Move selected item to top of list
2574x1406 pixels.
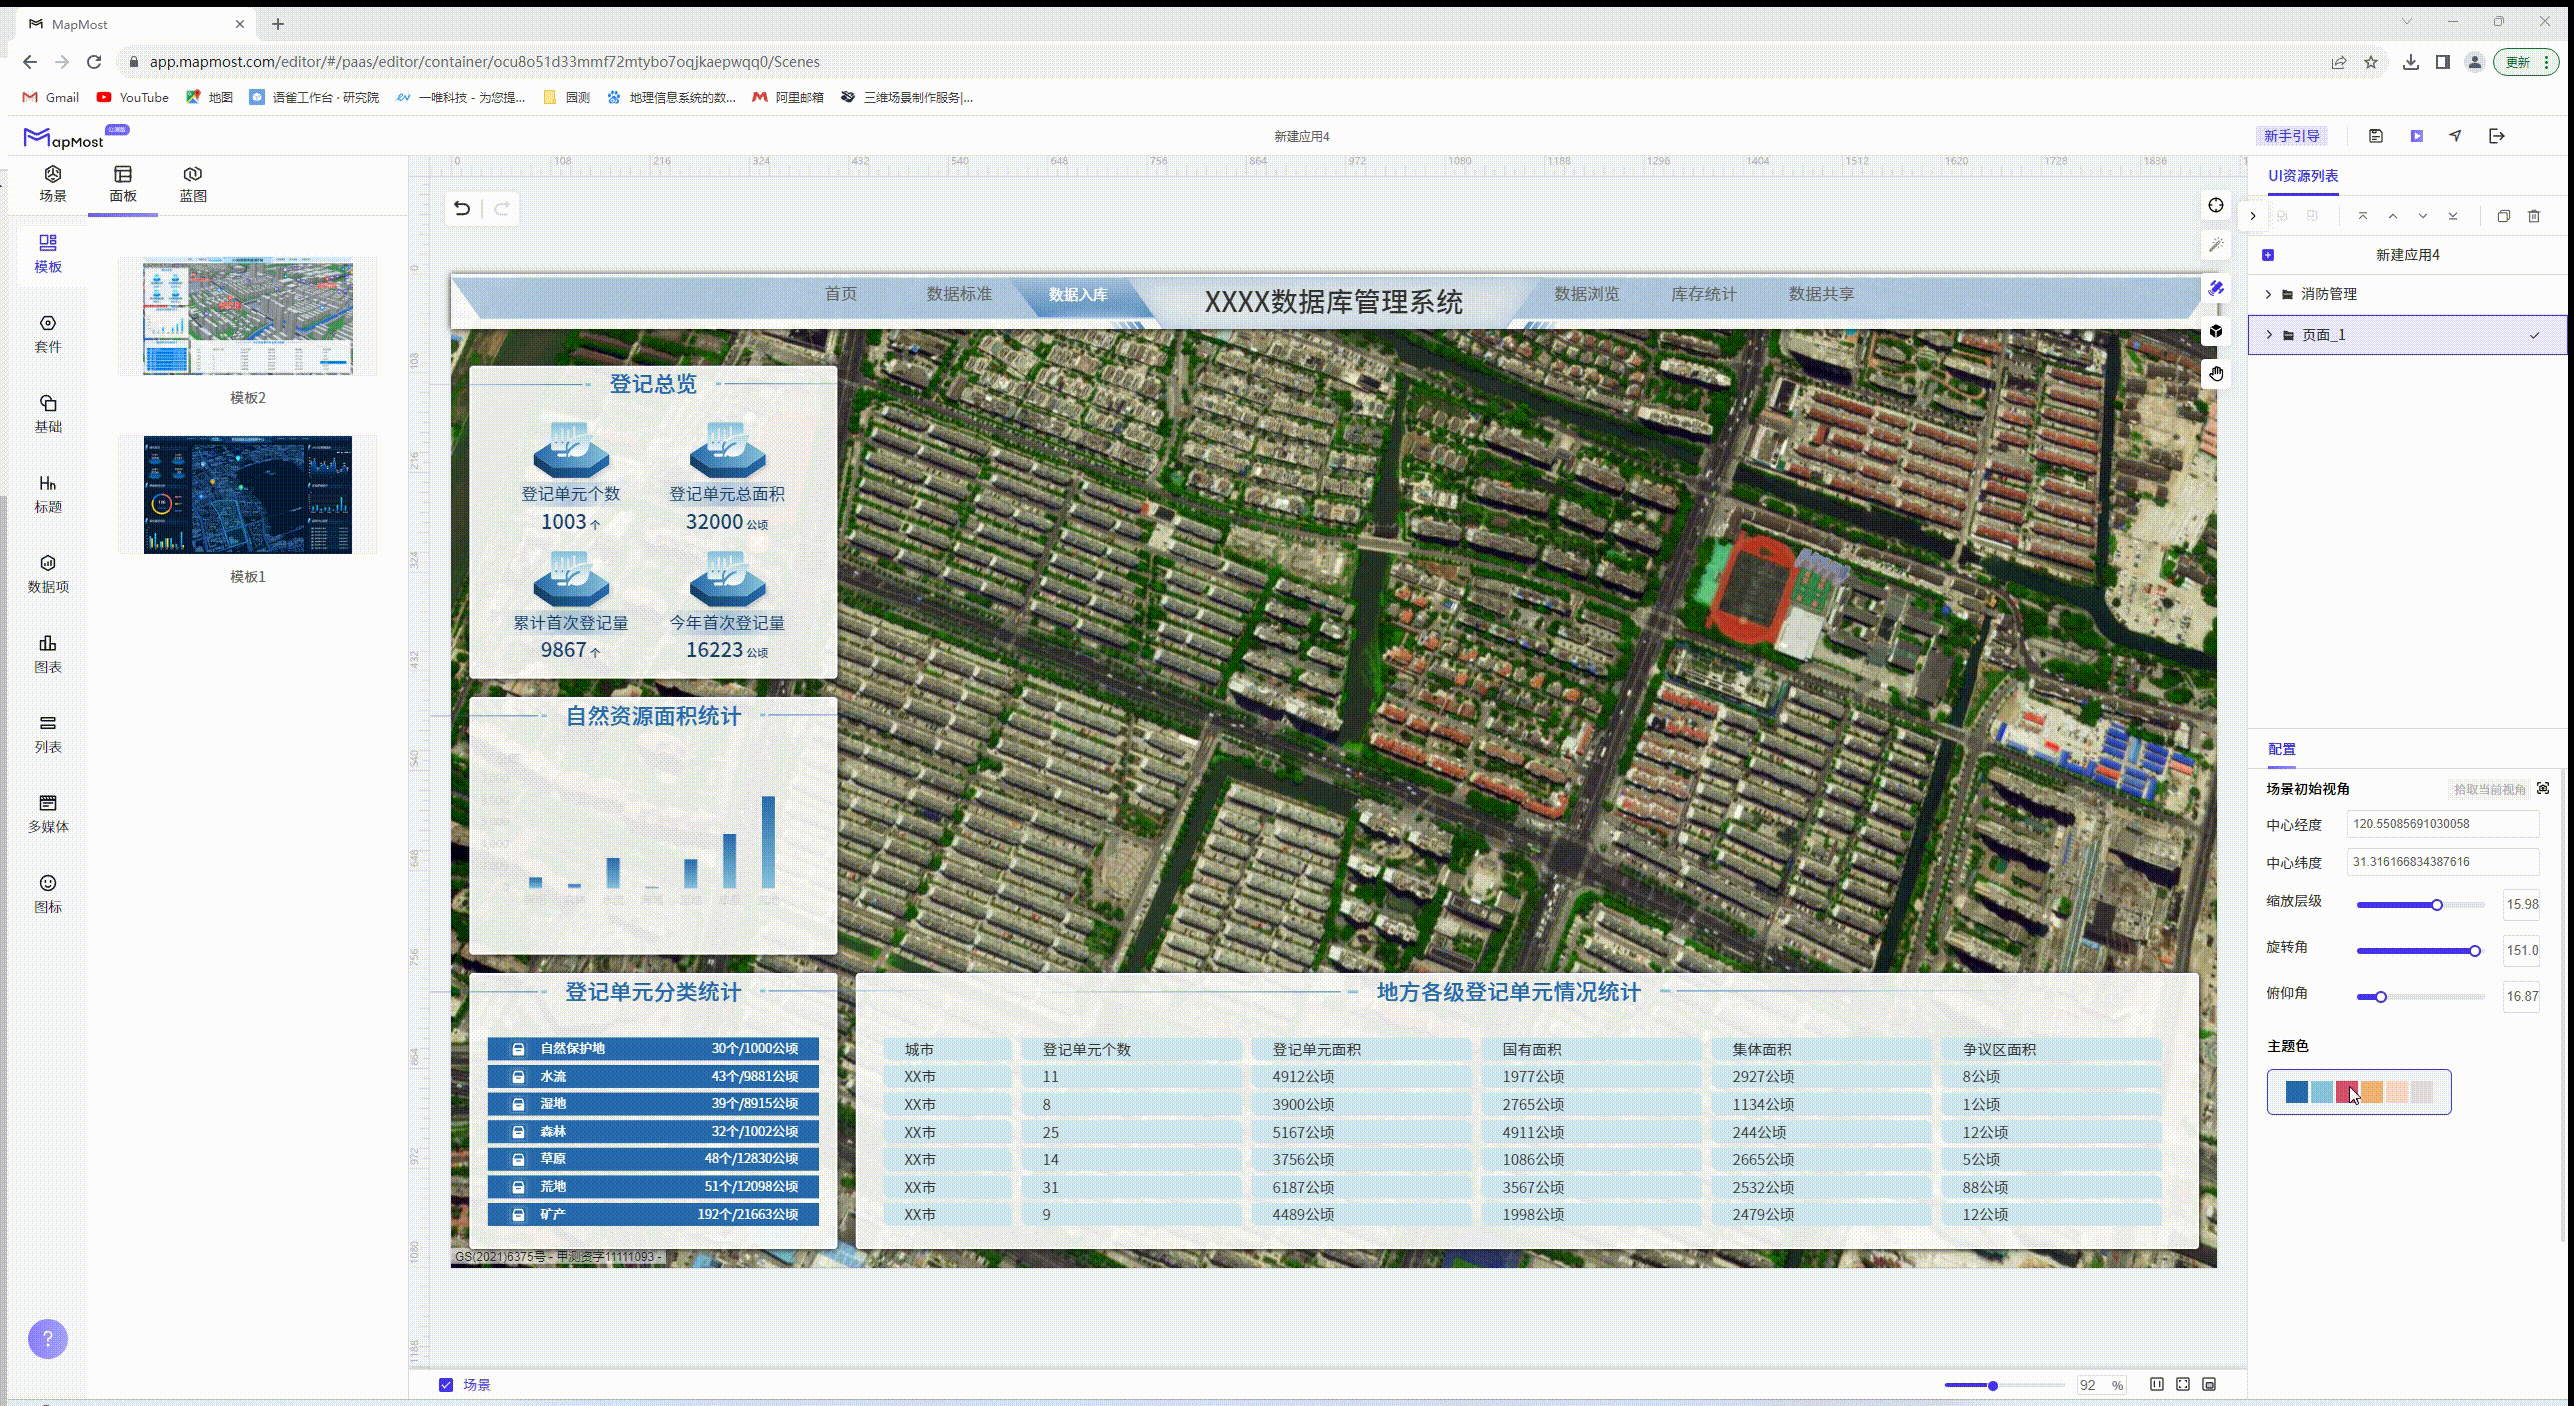coord(2363,216)
